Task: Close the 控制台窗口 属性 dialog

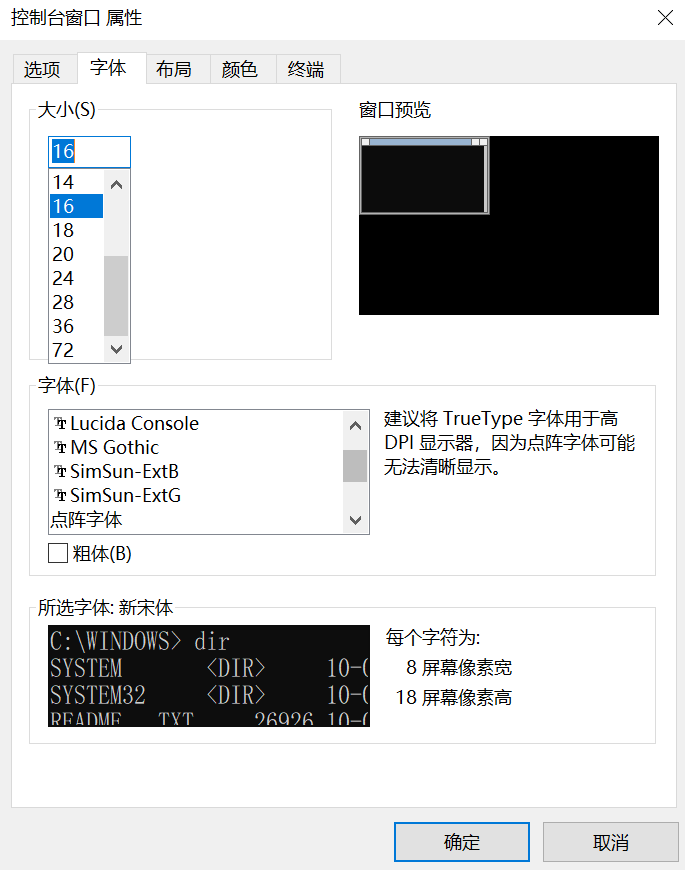Action: (665, 18)
